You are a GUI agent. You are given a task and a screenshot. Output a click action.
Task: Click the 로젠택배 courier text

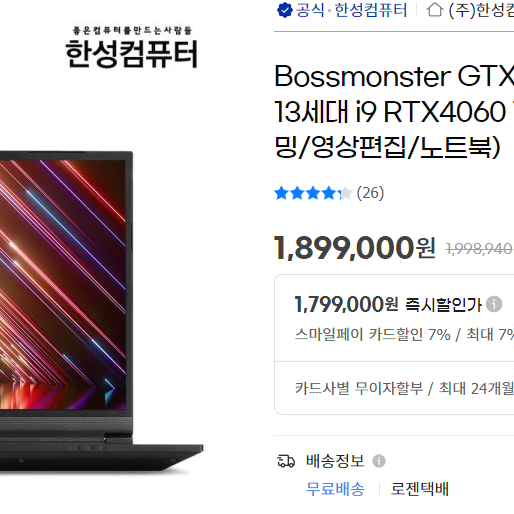tap(420, 489)
